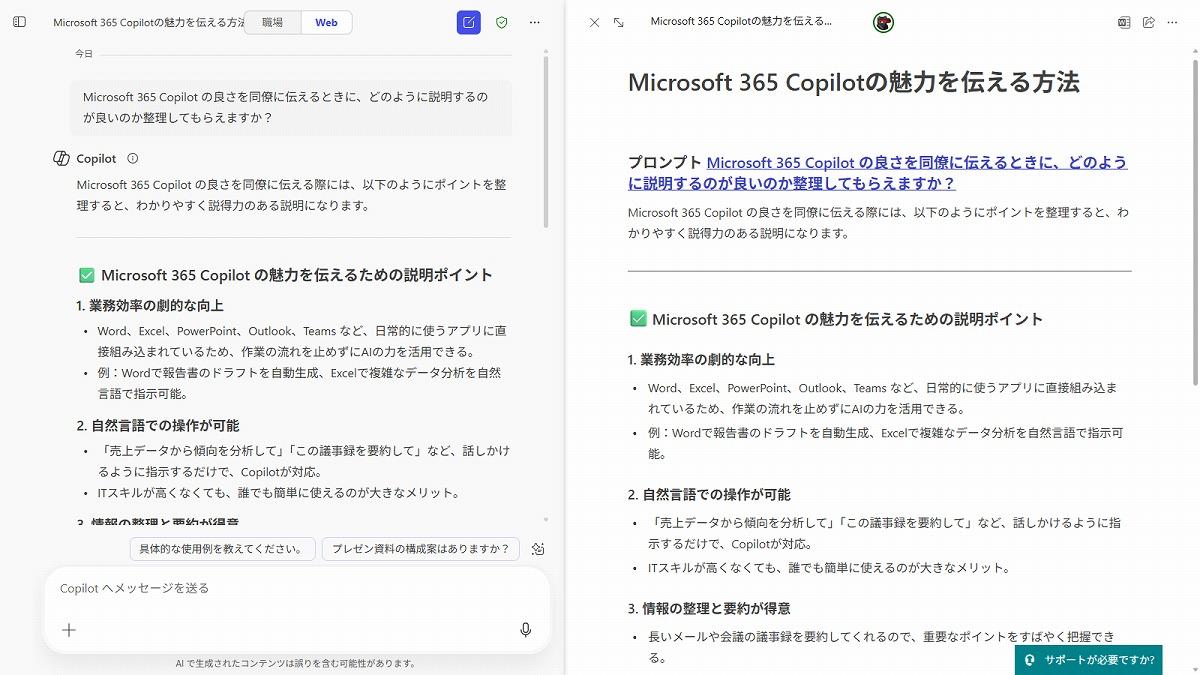
Task: Click page bullet starting 長いメールや会議の議事録
Action: click(881, 647)
